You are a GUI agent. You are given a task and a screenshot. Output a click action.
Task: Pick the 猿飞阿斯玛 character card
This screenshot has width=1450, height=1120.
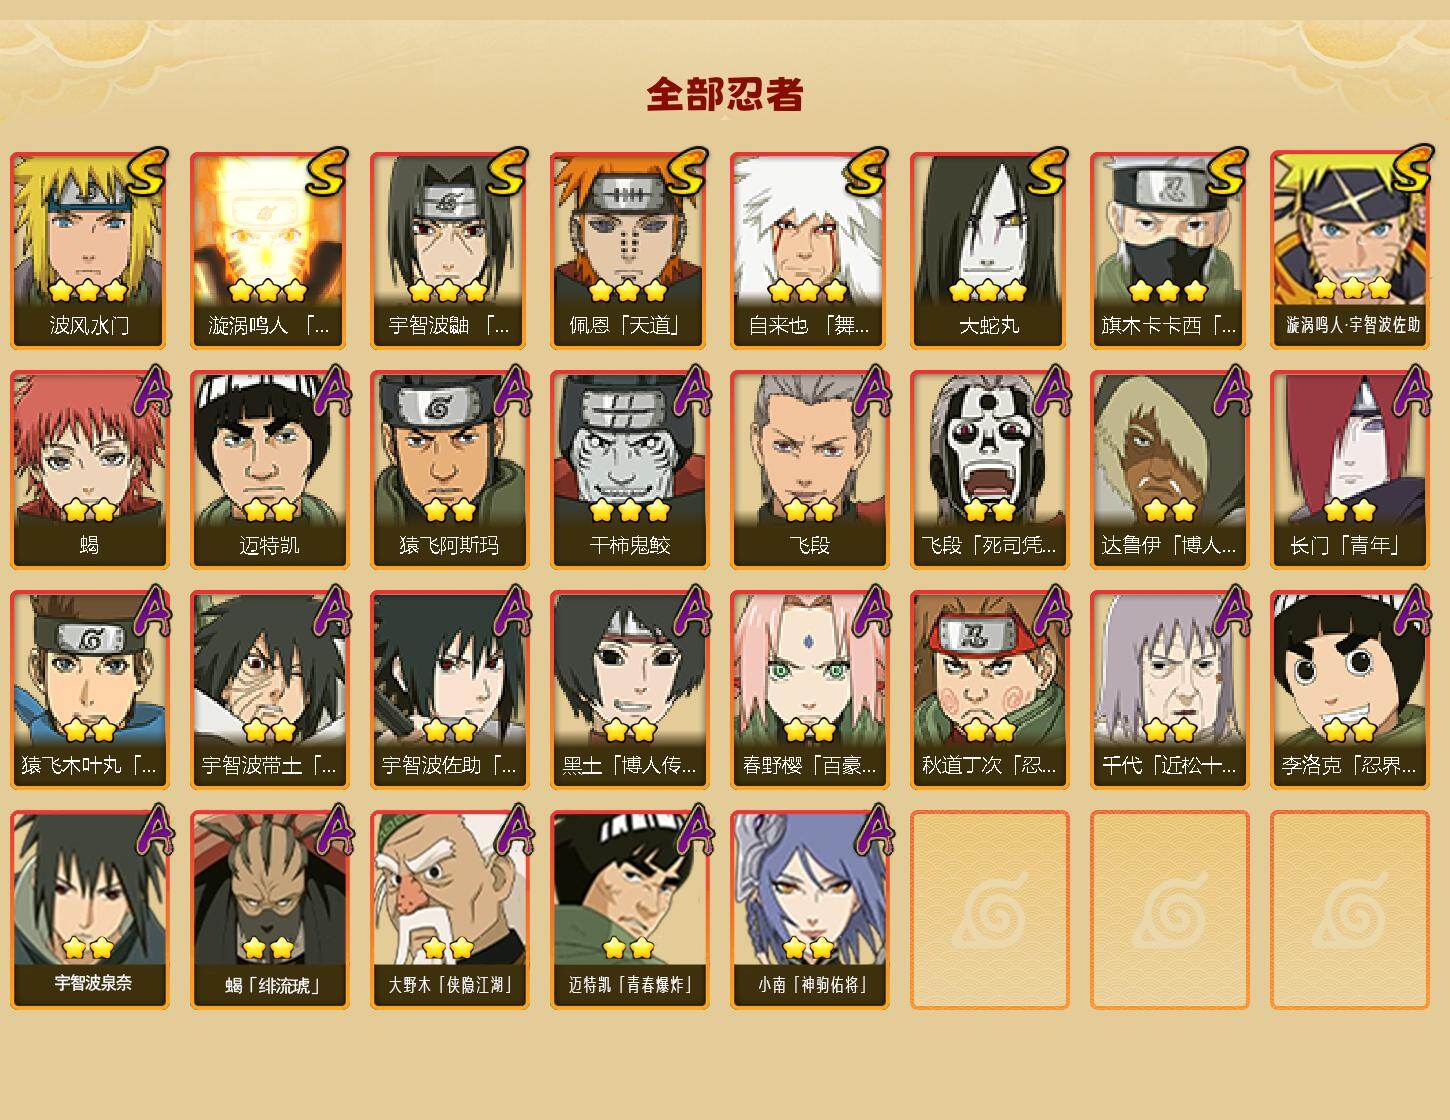(x=450, y=470)
